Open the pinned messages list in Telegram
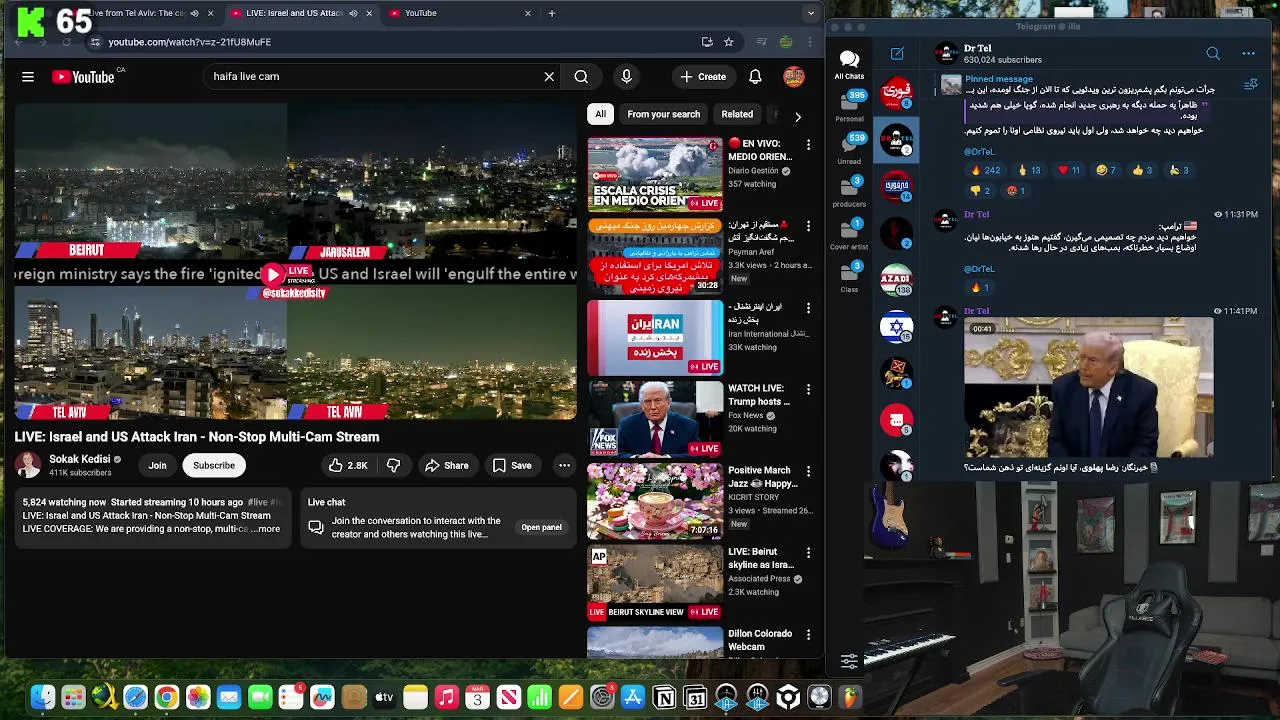The image size is (1280, 720). pyautogui.click(x=1250, y=86)
